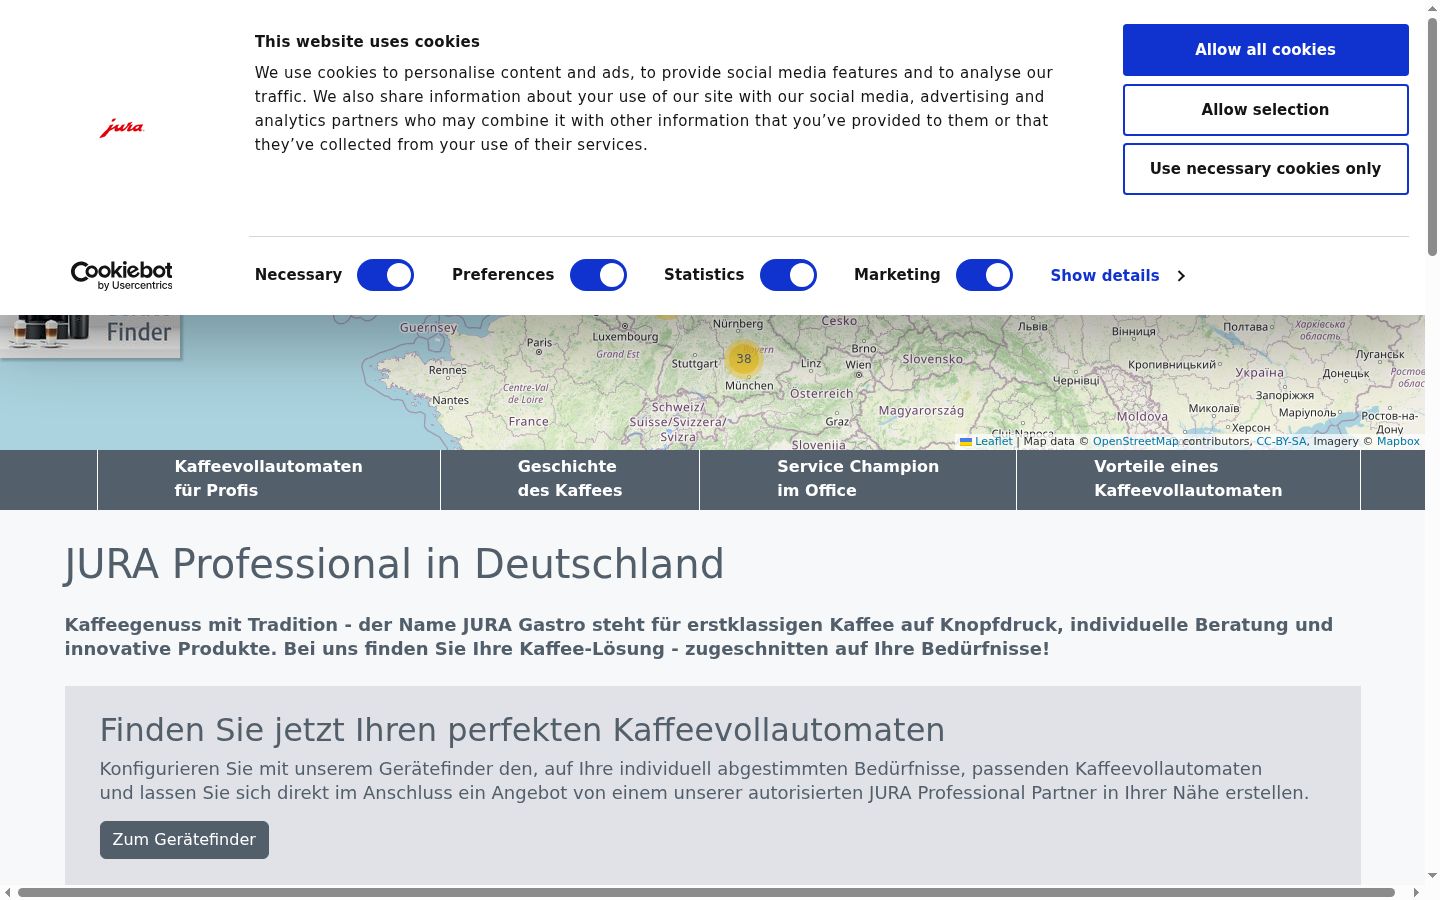Click the map cluster marker labeled 38
Viewport: 1440px width, 900px height.
(x=743, y=358)
